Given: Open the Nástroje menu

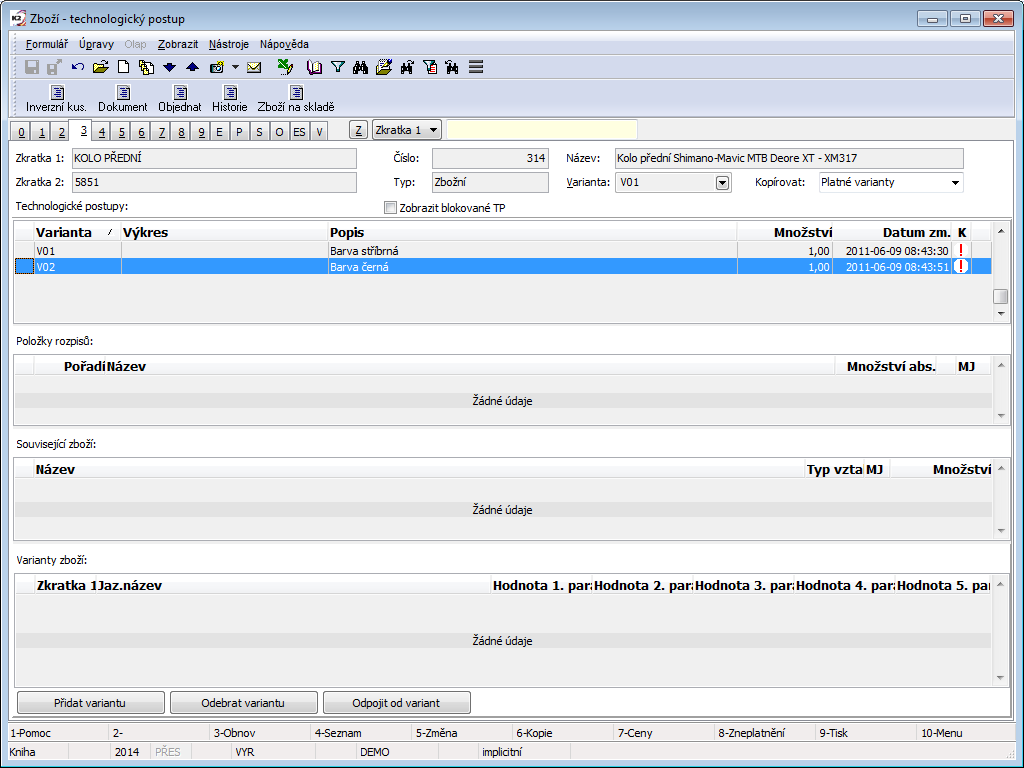Looking at the screenshot, I should tap(229, 44).
